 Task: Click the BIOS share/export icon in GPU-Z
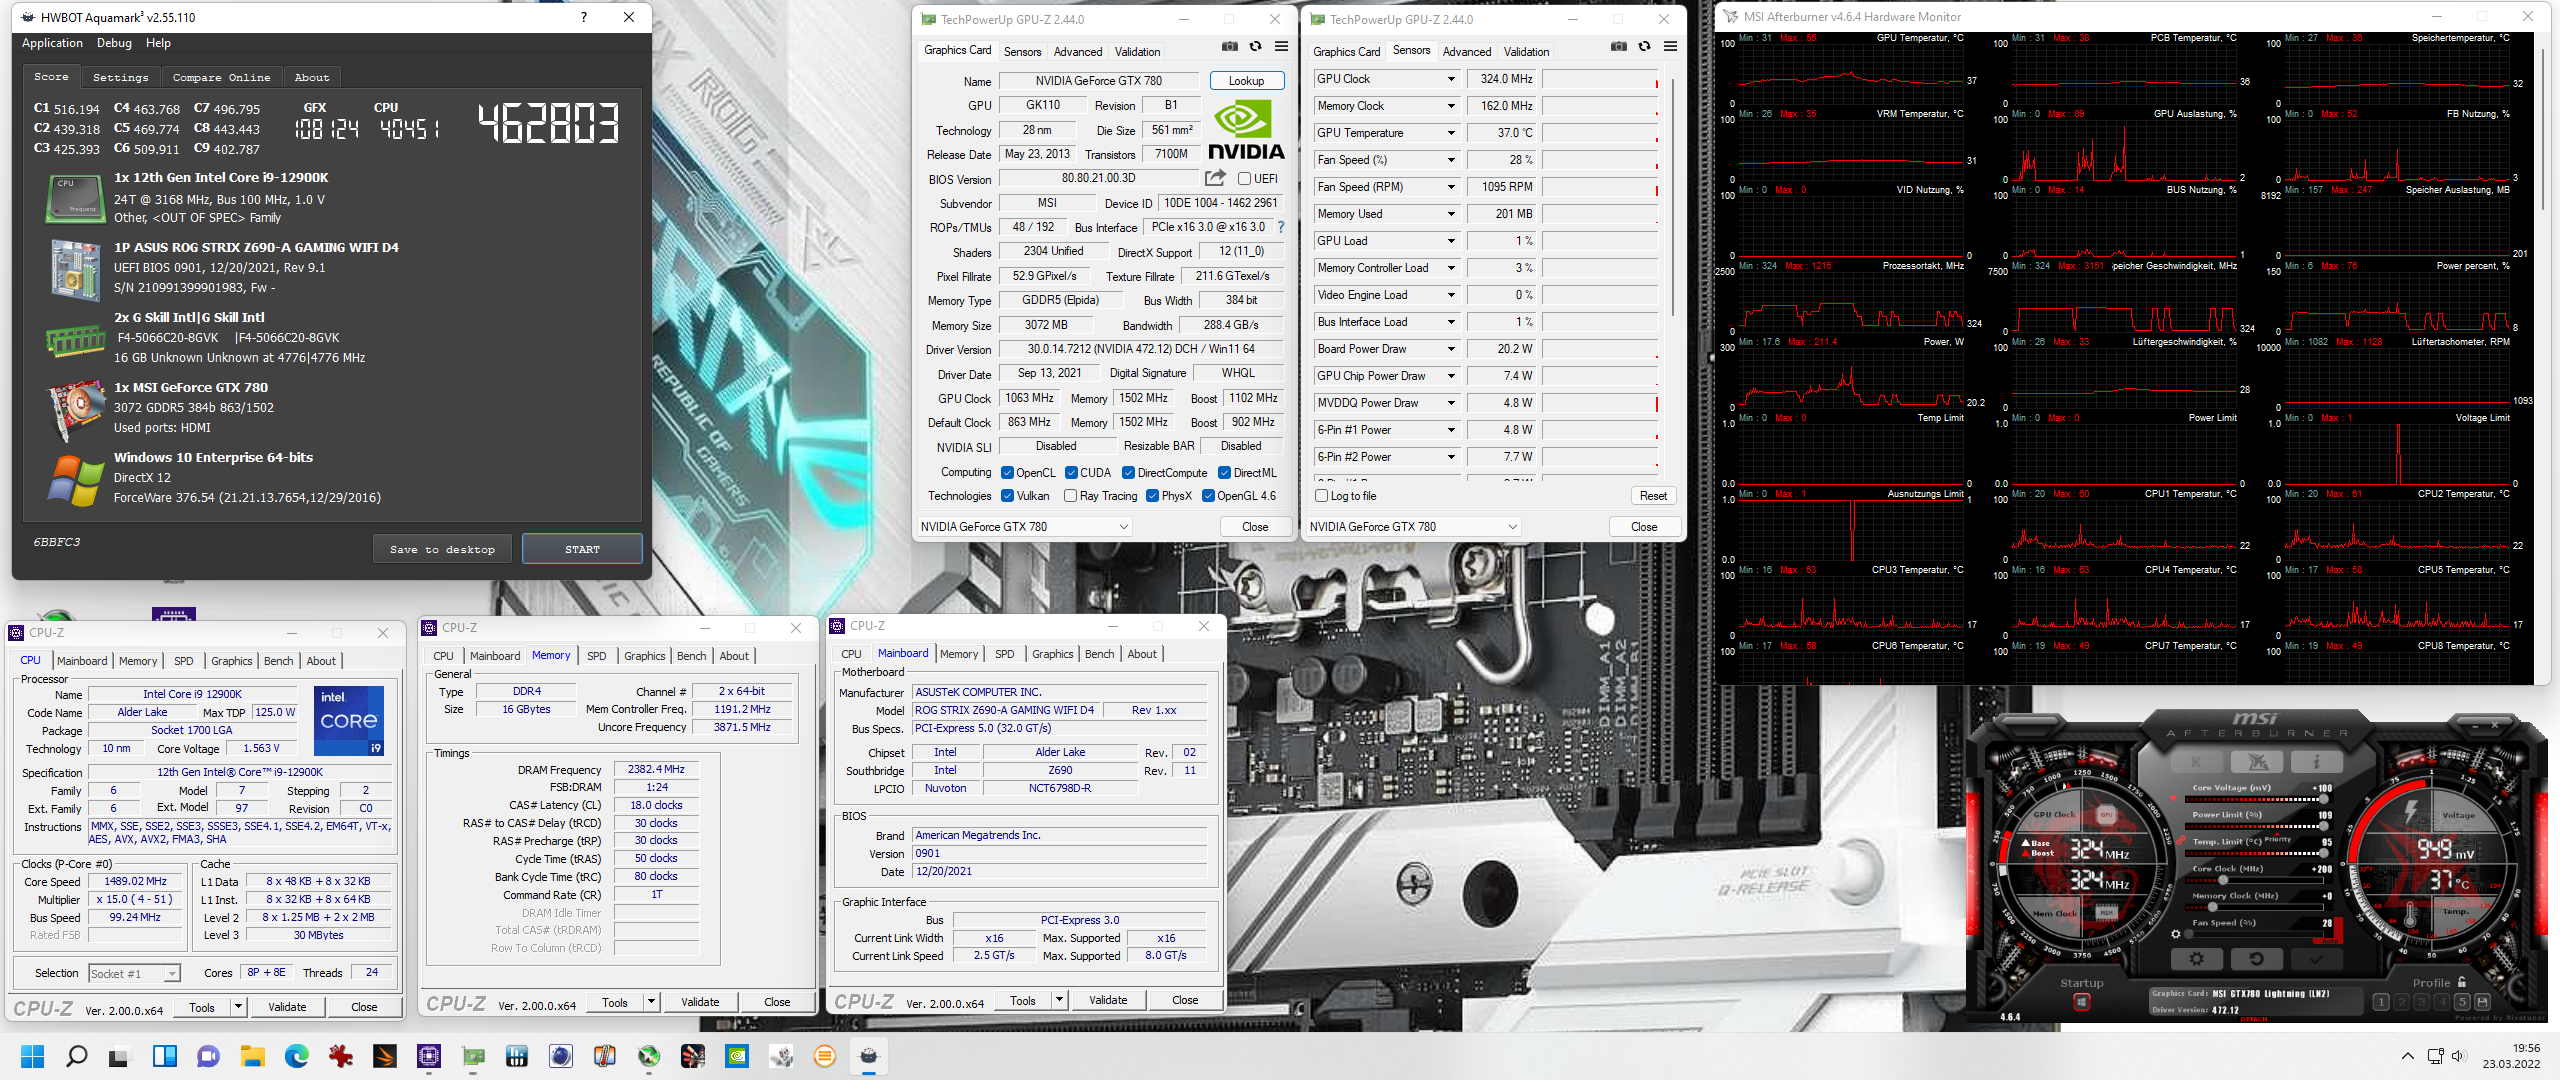[x=1215, y=178]
